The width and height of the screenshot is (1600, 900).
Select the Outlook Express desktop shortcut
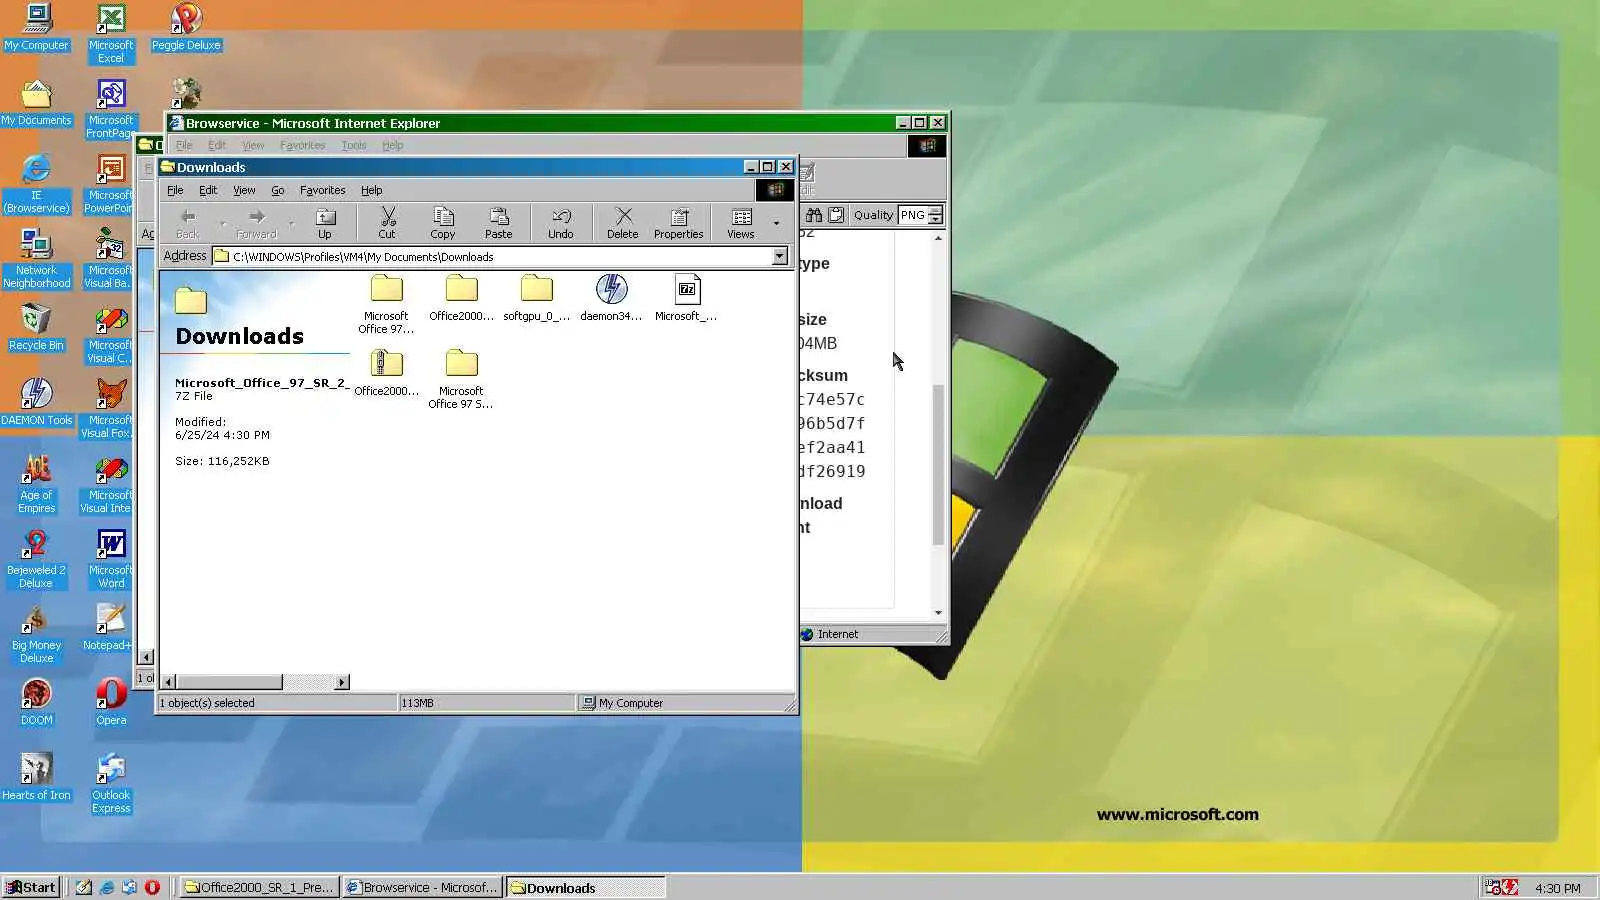(x=111, y=783)
